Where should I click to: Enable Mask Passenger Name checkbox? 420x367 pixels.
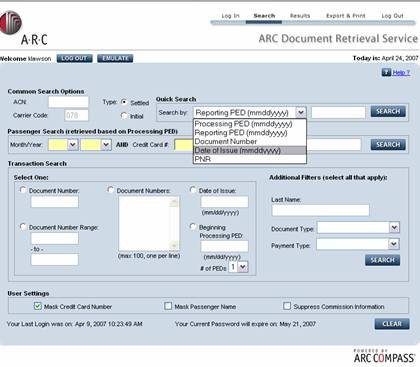click(168, 306)
